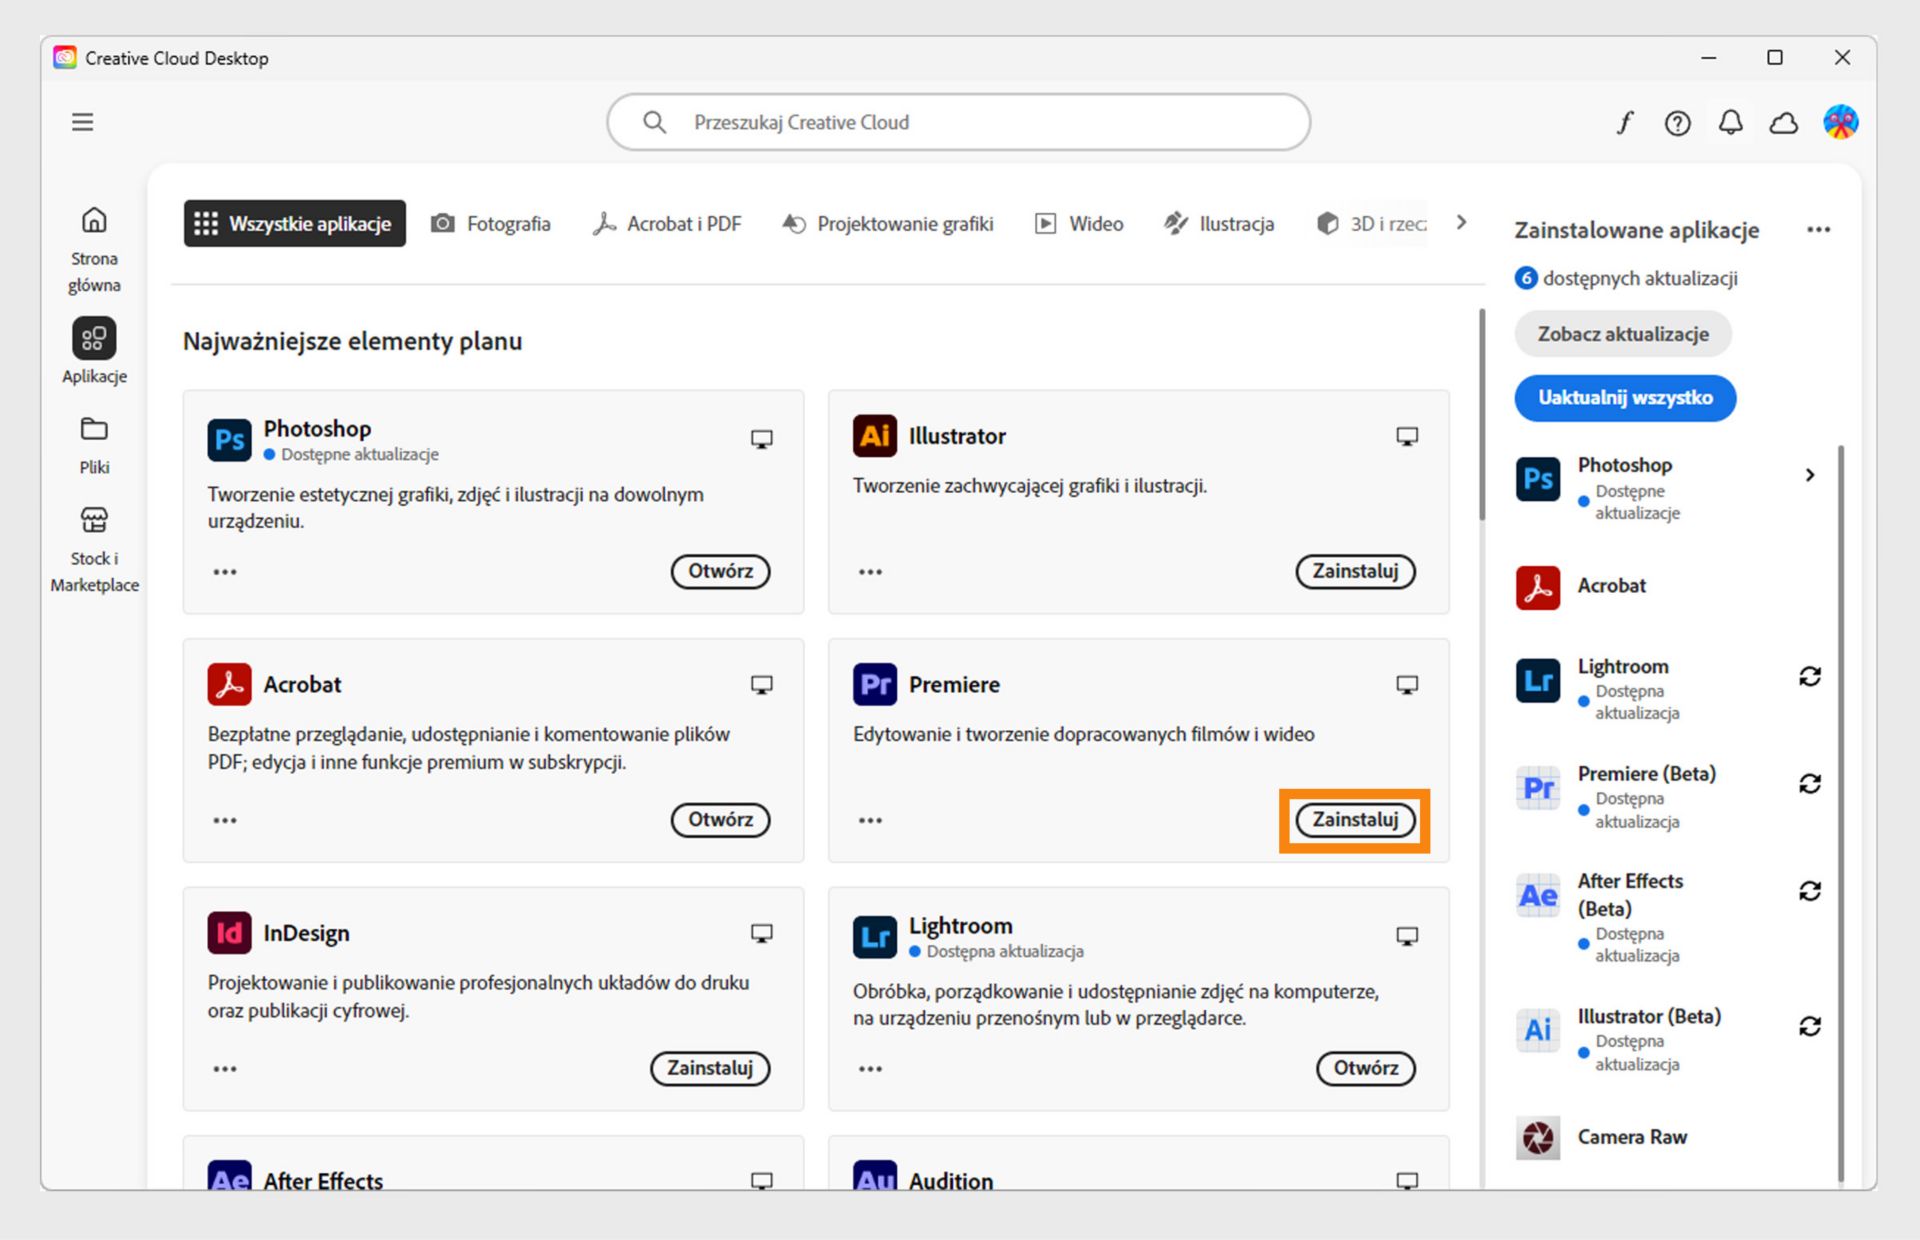Click Uaktualnij wszystko button
The width and height of the screenshot is (1920, 1240).
pos(1625,398)
